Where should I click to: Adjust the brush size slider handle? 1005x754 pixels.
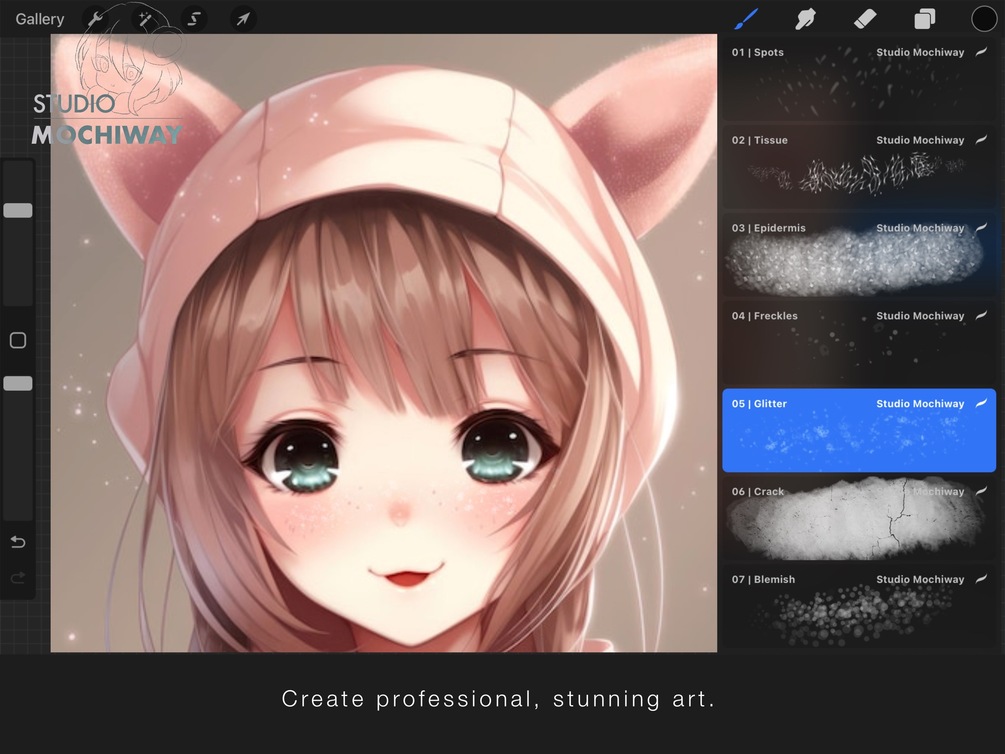click(18, 210)
